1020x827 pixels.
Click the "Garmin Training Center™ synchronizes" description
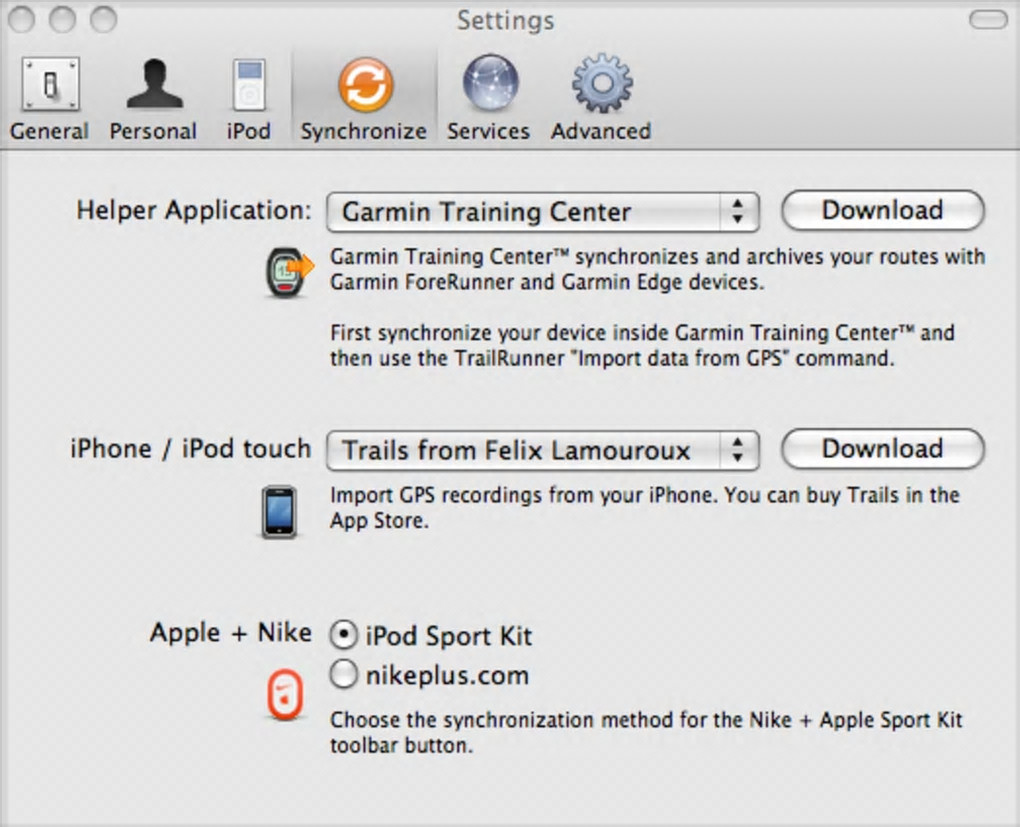click(658, 269)
